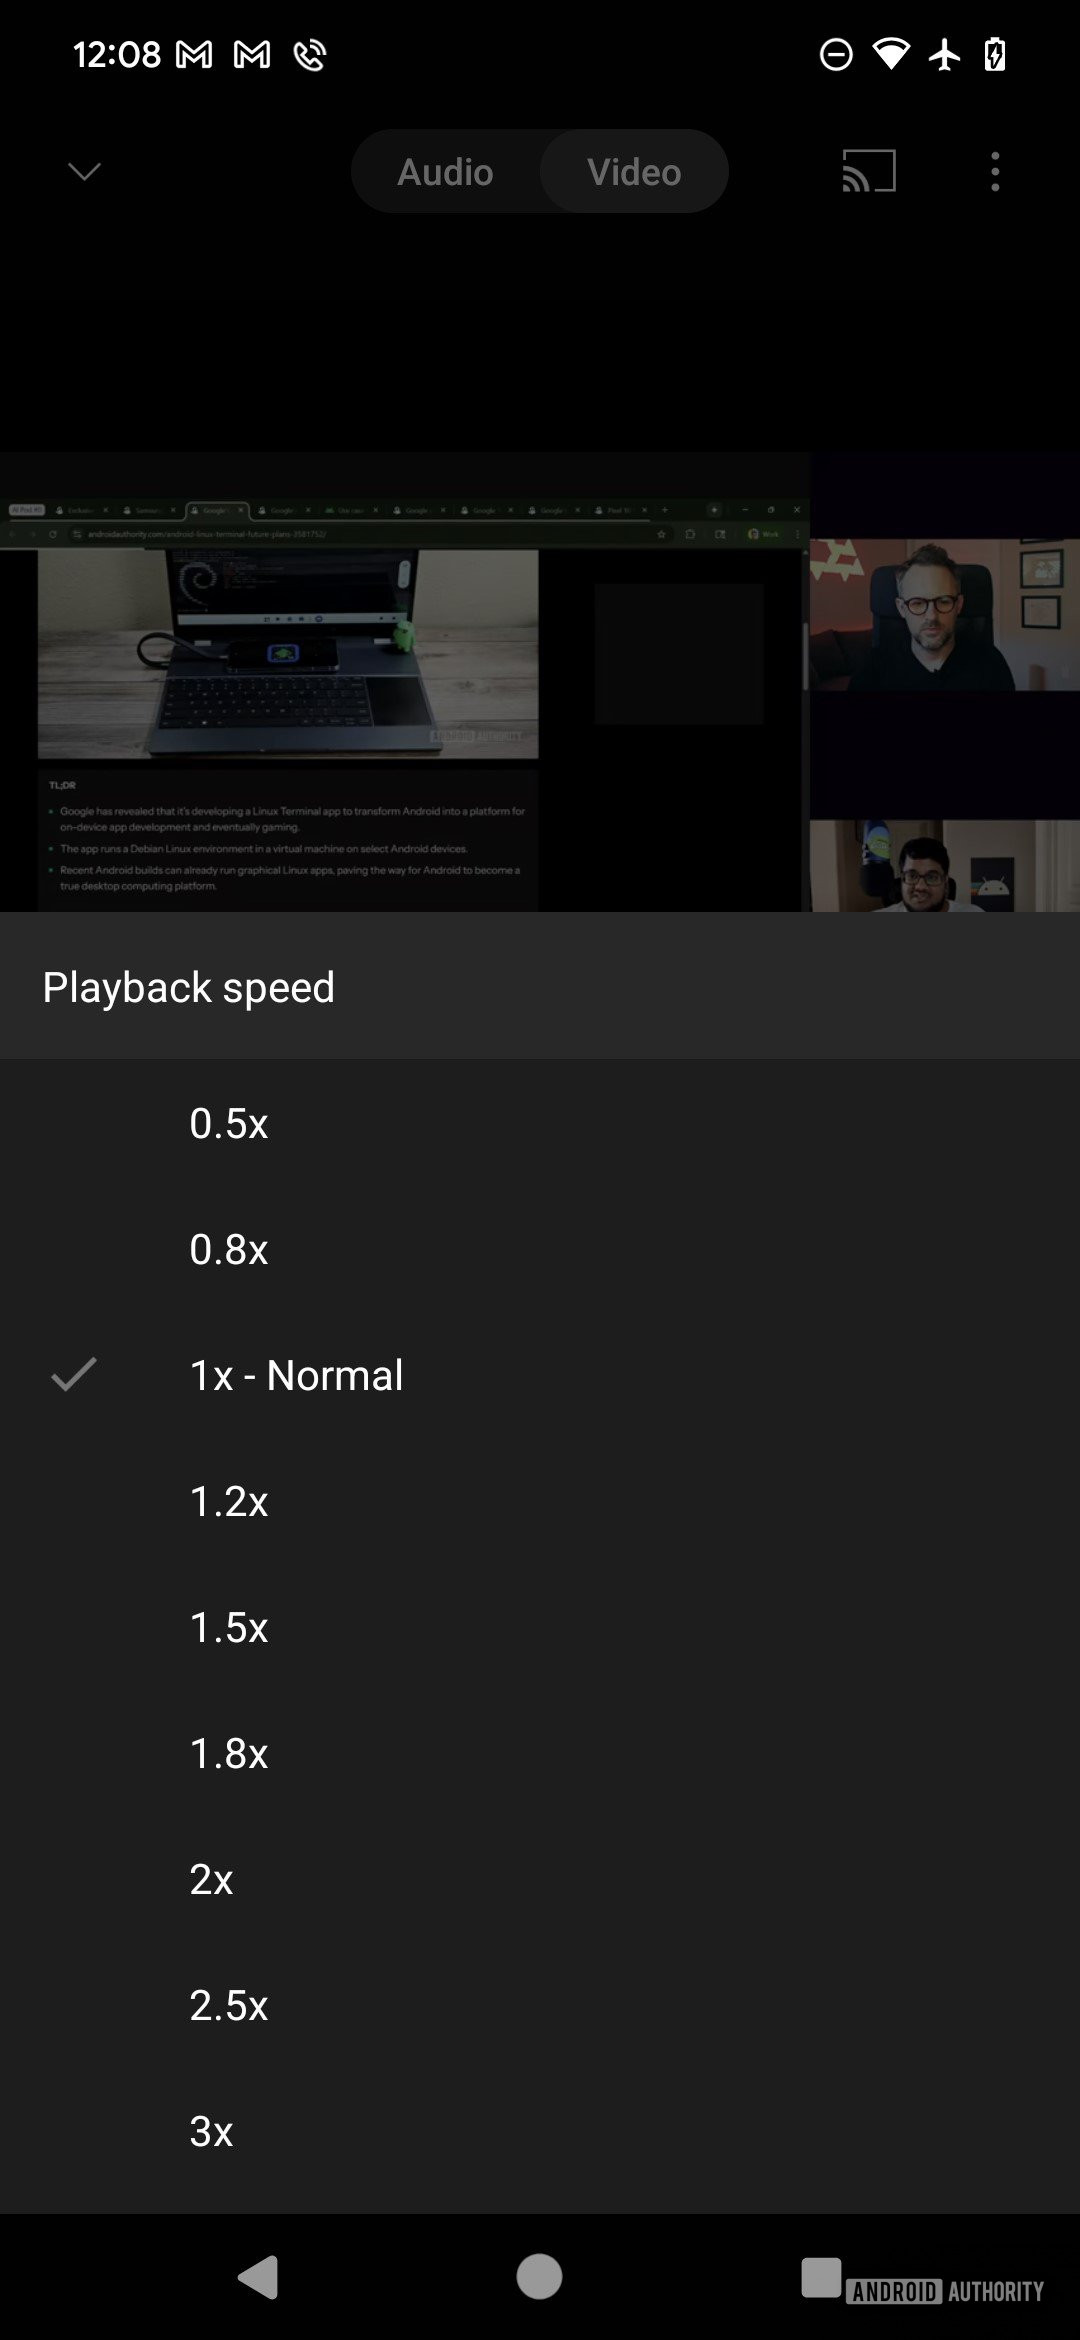Screen dimensions: 1080x2340
Task: Tap the first Gmail notification icon
Action: click(x=194, y=54)
